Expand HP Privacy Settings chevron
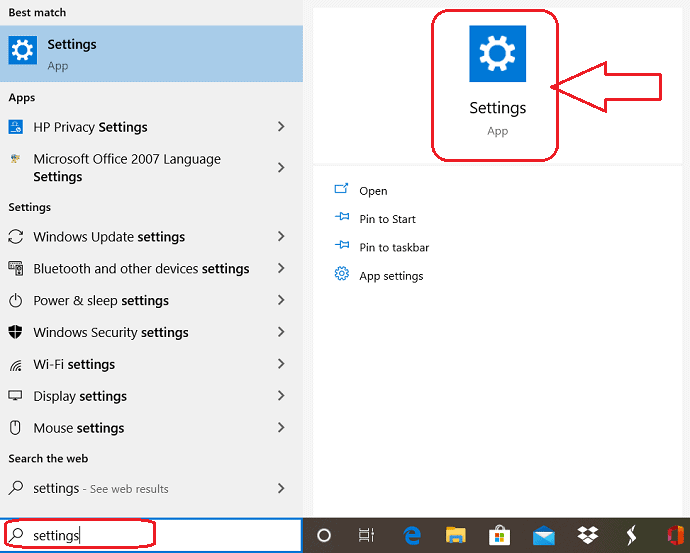690x553 pixels. point(281,127)
